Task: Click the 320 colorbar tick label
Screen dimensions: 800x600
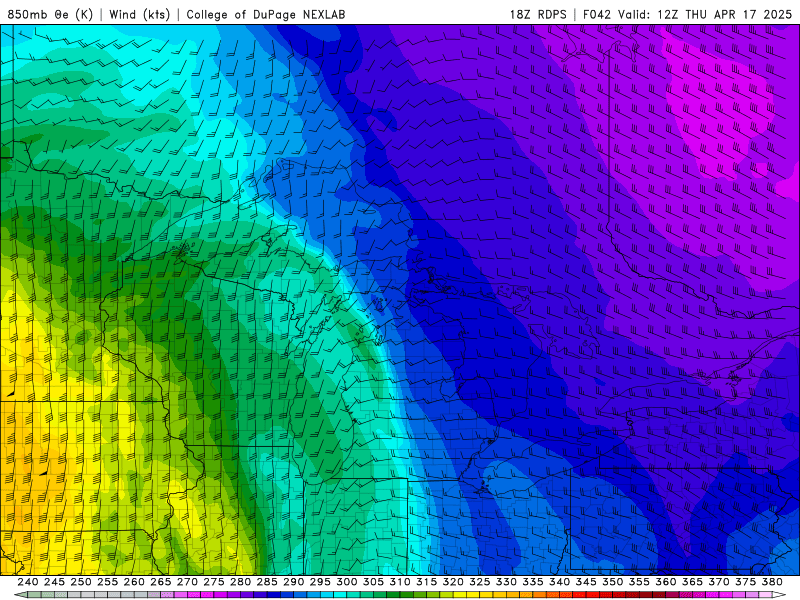Action: coord(453,582)
